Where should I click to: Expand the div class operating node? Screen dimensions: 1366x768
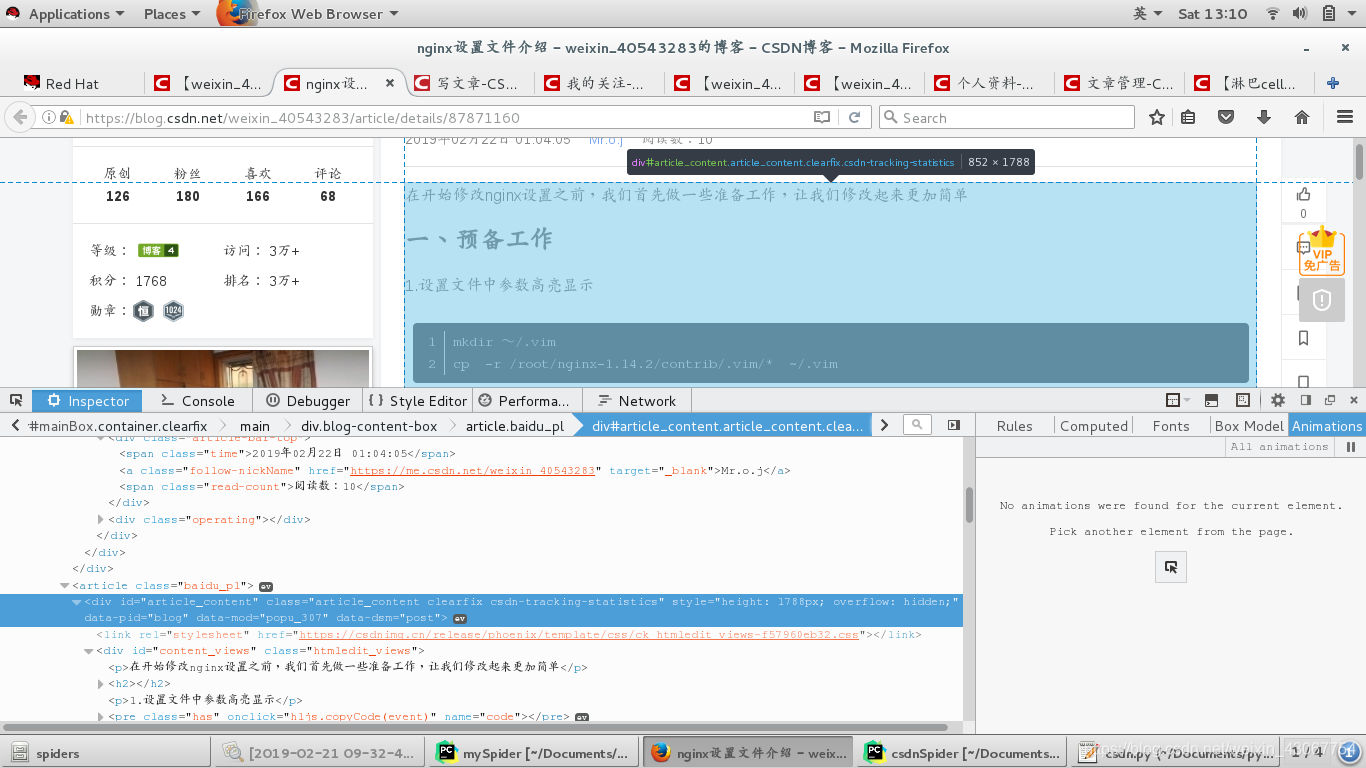click(101, 520)
